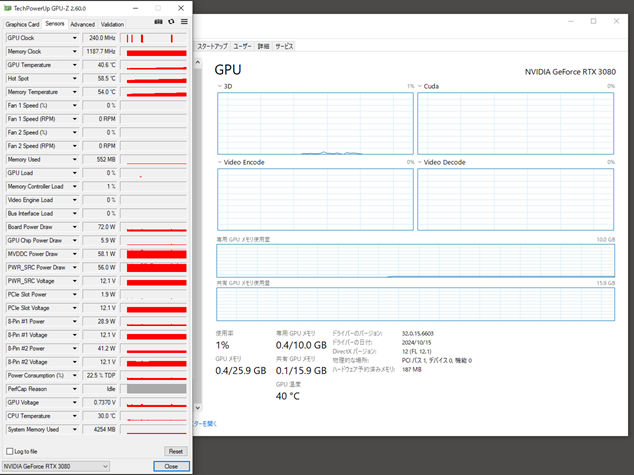Open the GPU Voltage sensor dropdown
This screenshot has width=634, height=475.
[x=75, y=403]
